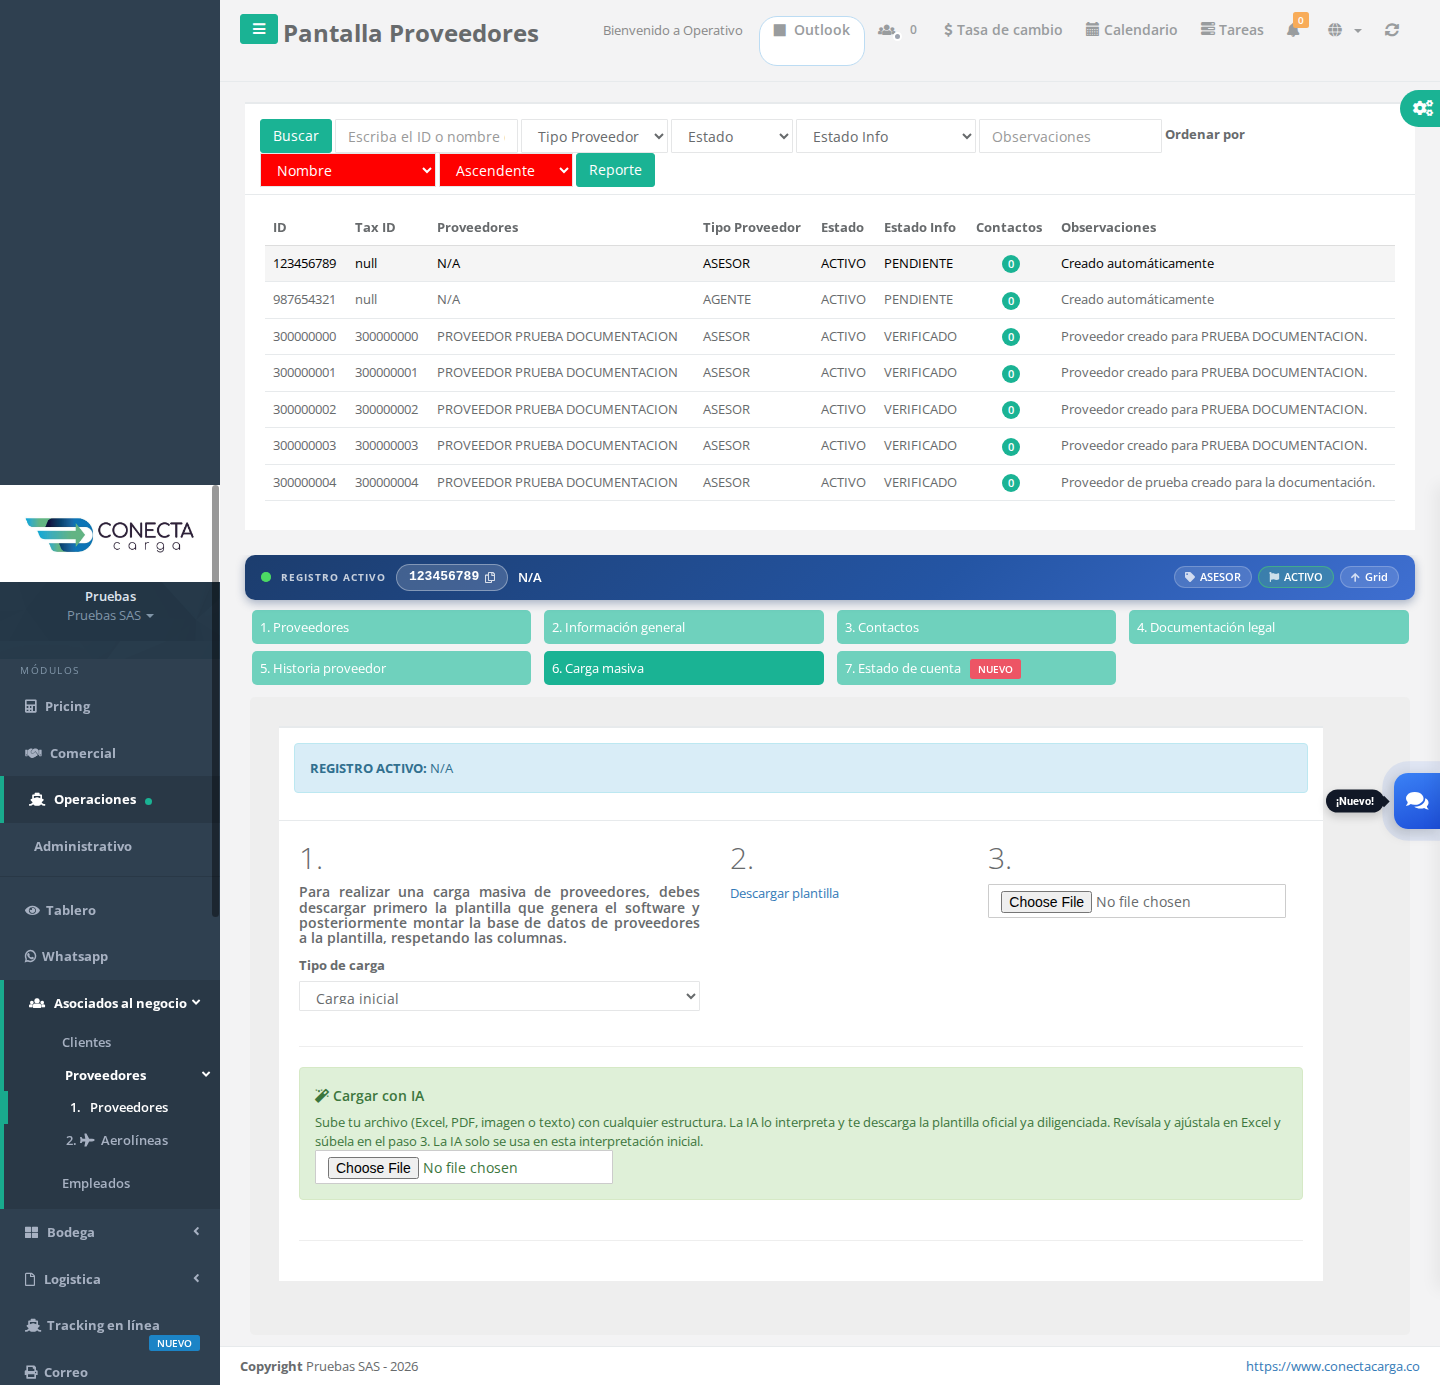Open the users group icon in top bar

(887, 30)
